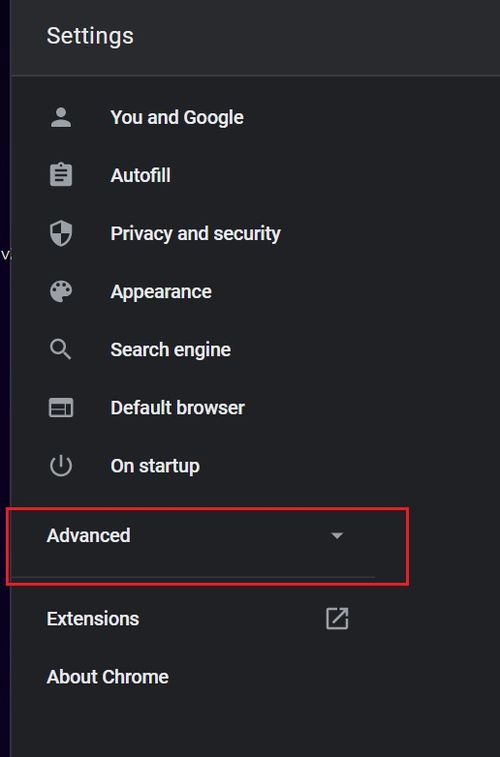Open the About Chrome page
Viewport: 500px width, 757px height.
click(x=108, y=677)
